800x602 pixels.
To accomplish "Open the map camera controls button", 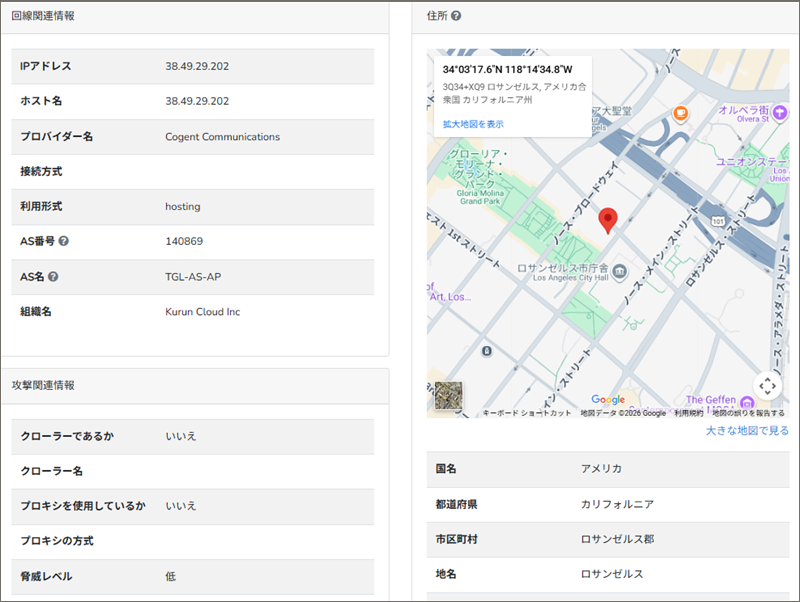I will click(x=766, y=385).
